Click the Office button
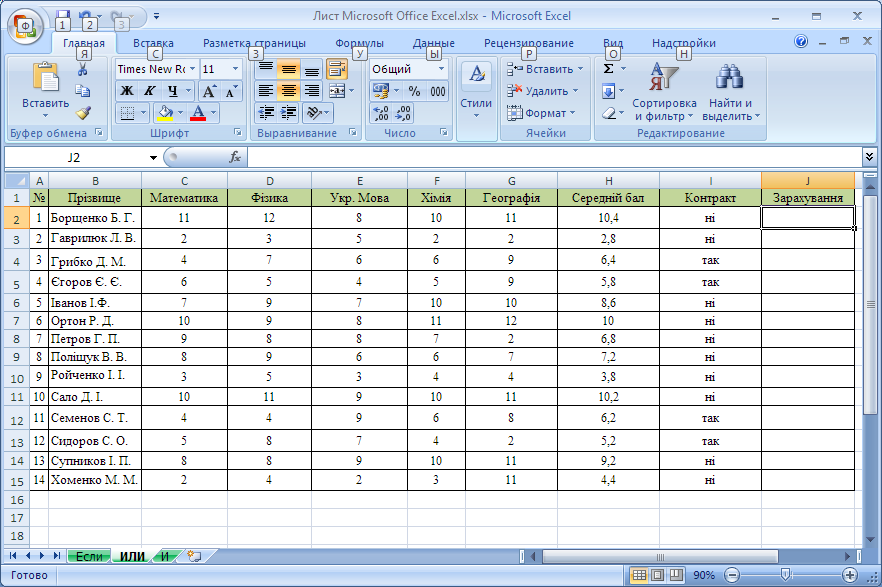The image size is (882, 587). click(x=25, y=26)
